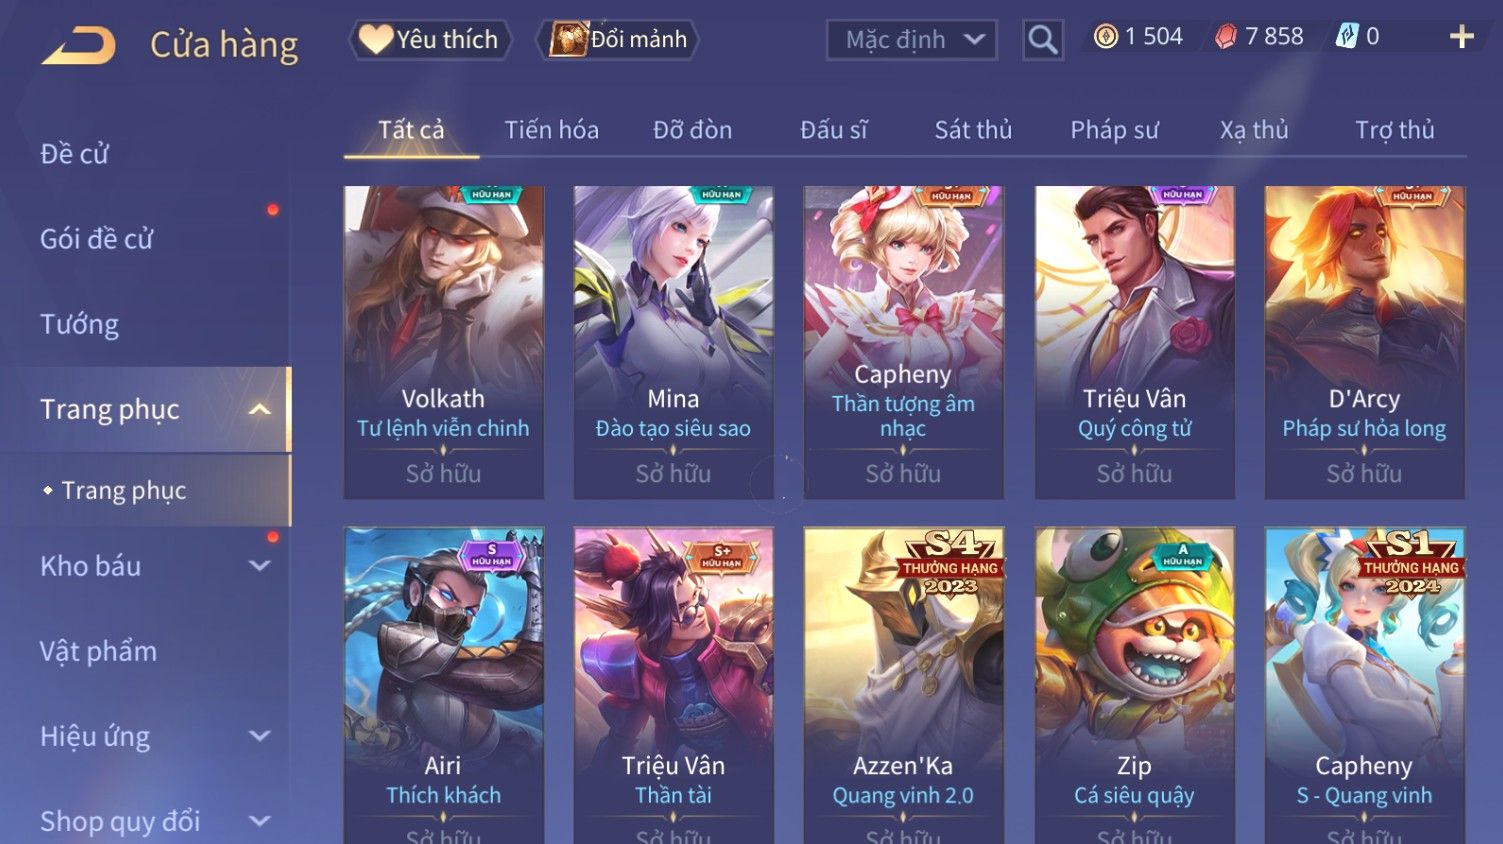Click the gold coin currency icon
The image size is (1503, 844).
(x=1105, y=37)
